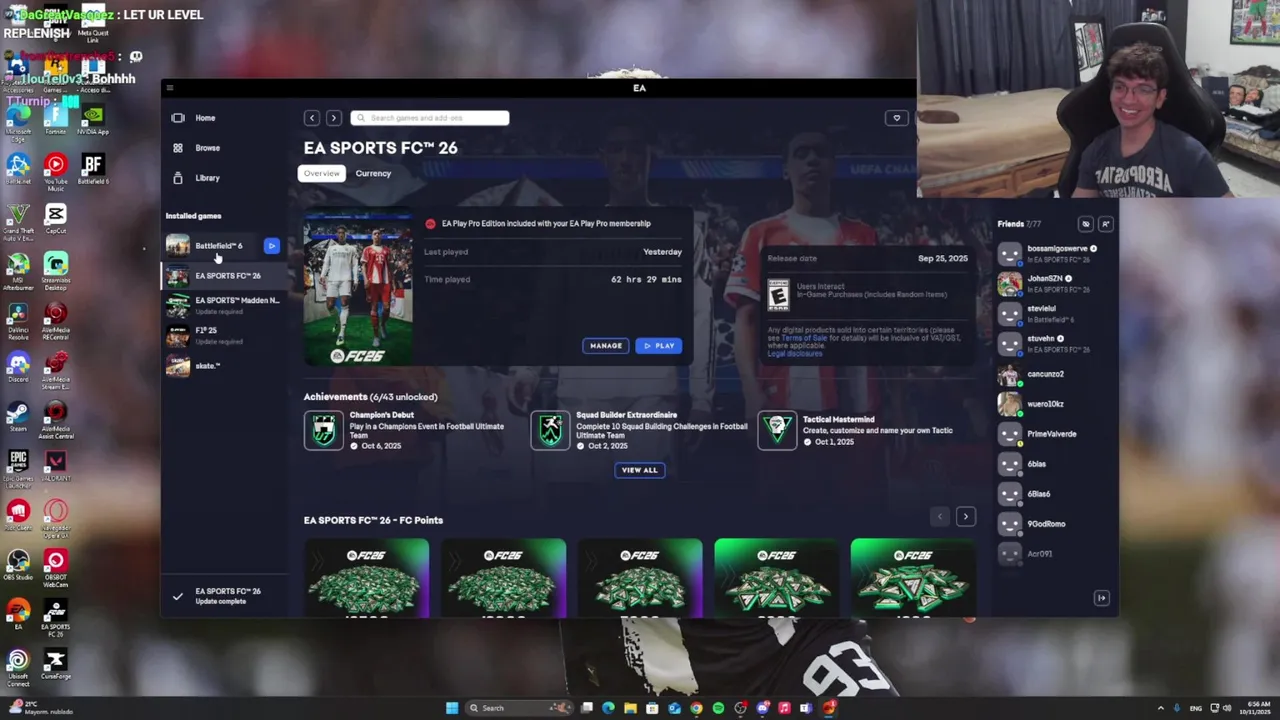This screenshot has width=1280, height=720.
Task: Click the NVIDIA App desktop icon
Action: (93, 120)
